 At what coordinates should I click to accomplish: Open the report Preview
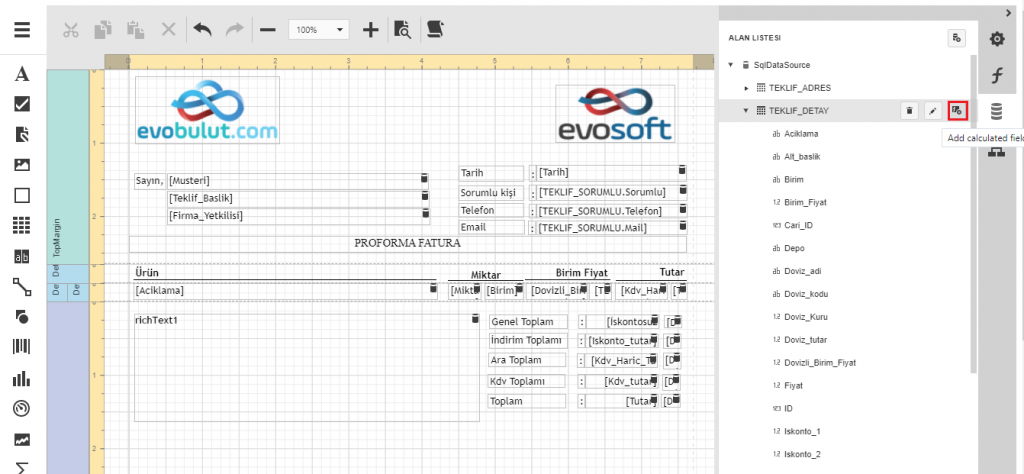click(x=401, y=30)
